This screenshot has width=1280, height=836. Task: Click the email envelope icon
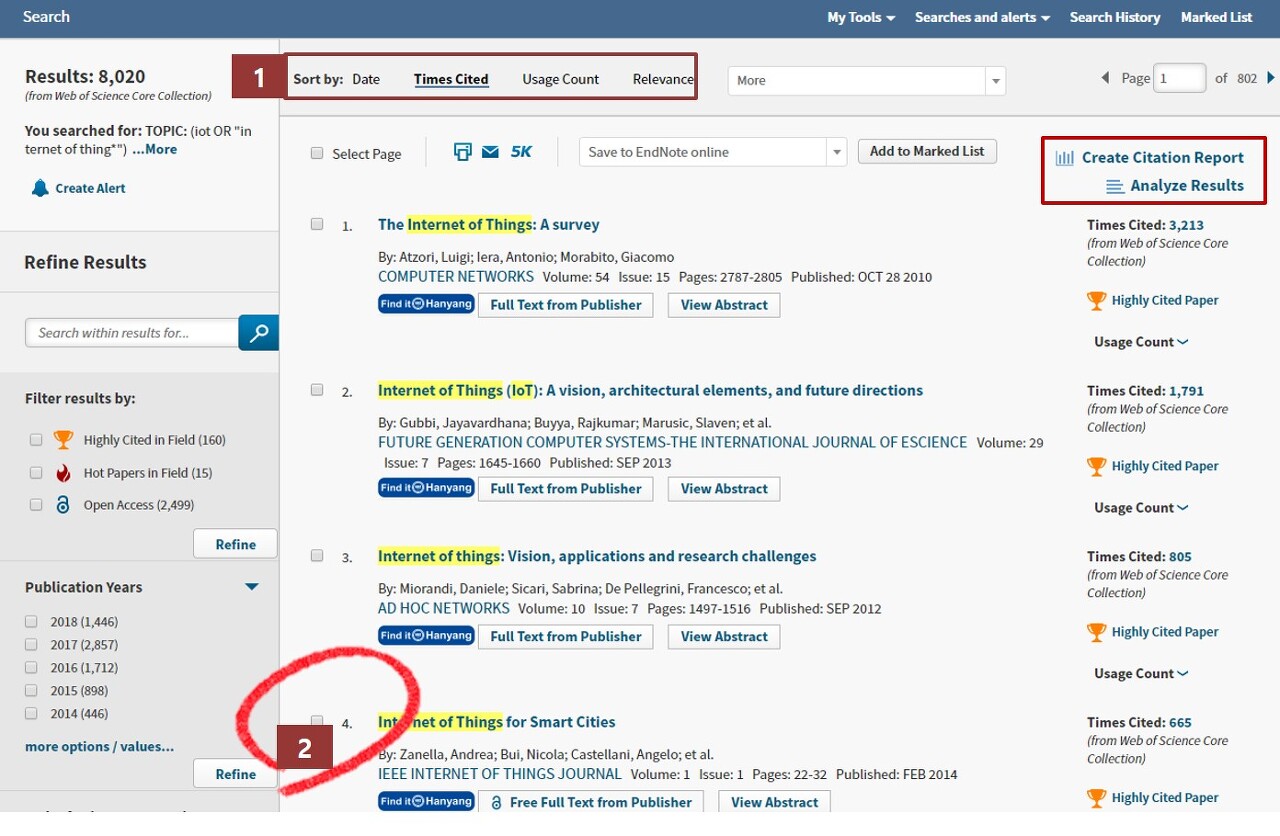[x=490, y=152]
